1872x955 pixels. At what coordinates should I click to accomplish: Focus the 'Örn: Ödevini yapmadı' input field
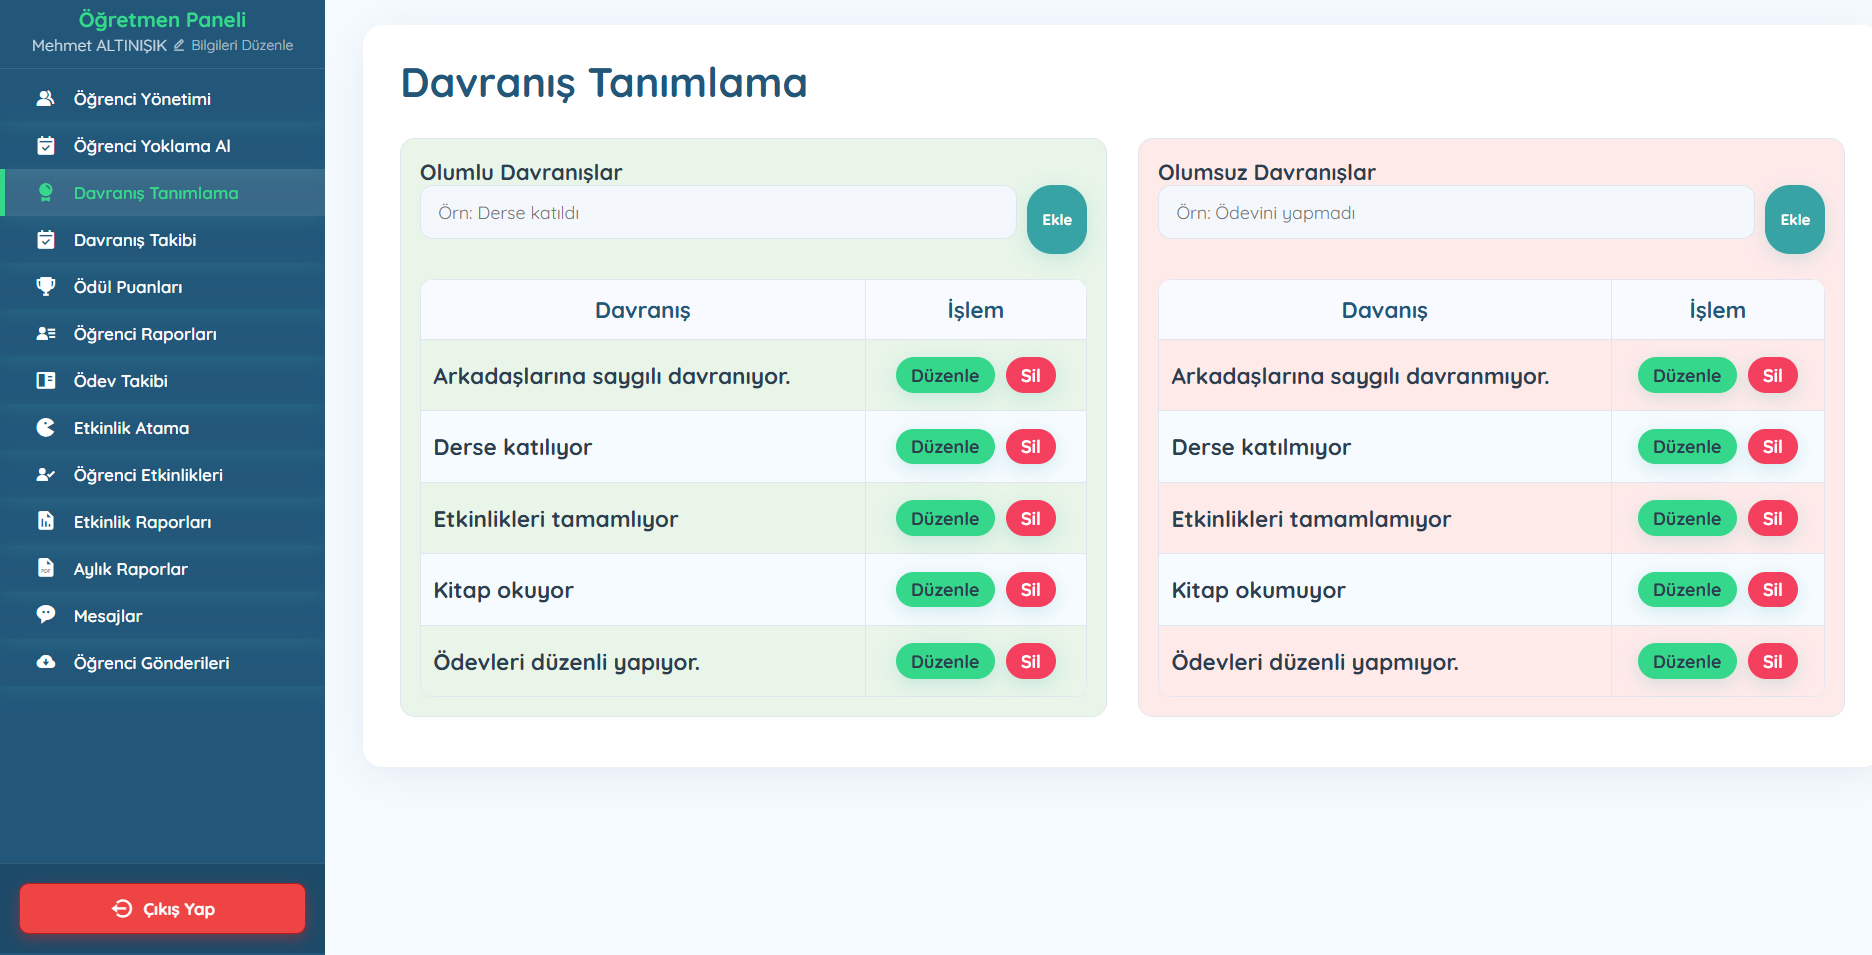click(x=1455, y=213)
